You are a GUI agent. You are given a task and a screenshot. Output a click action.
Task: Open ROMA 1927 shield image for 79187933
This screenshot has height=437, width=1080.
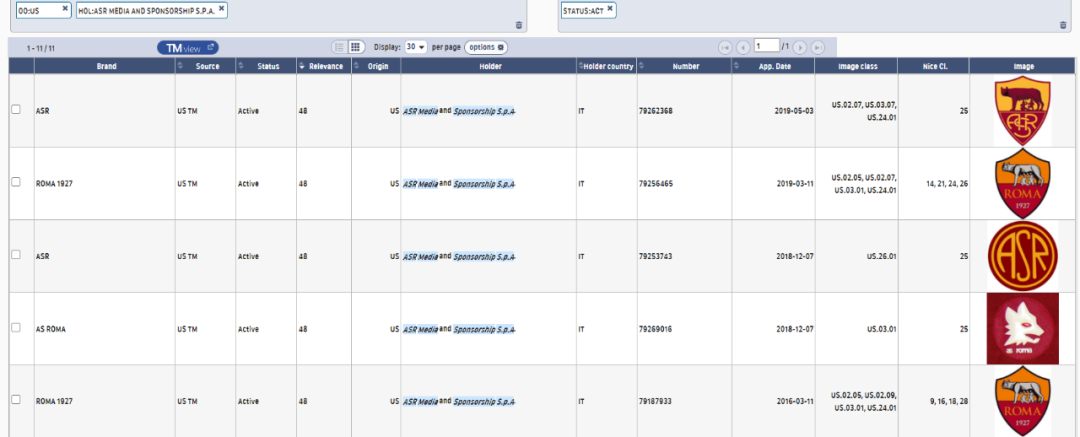[1022, 401]
